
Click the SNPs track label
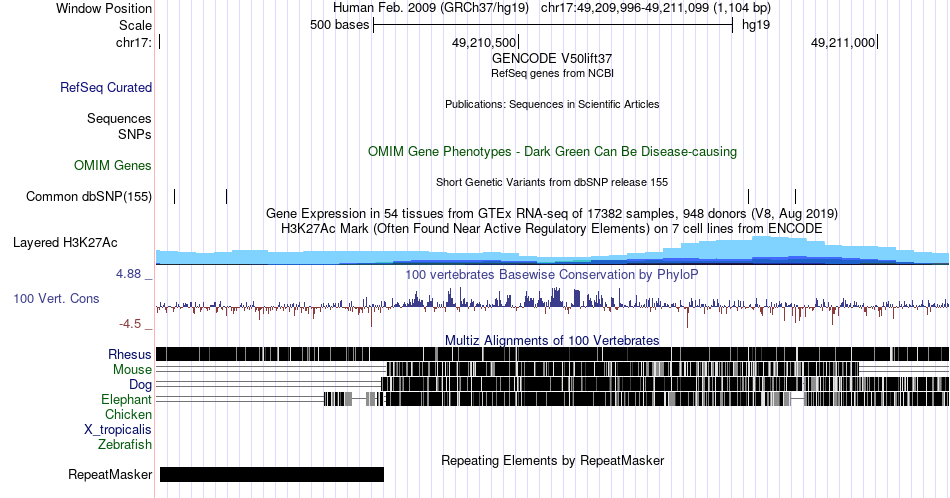click(x=135, y=134)
